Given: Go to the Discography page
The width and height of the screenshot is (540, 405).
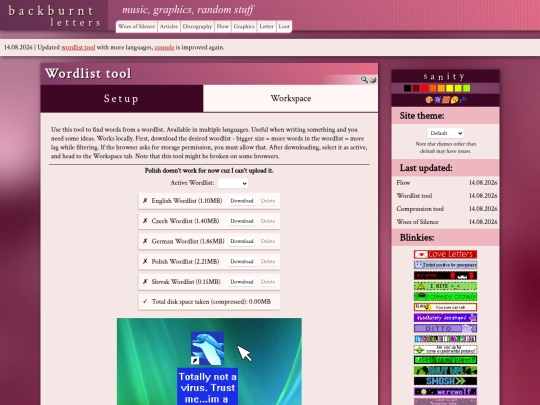Looking at the screenshot, I should point(197,27).
